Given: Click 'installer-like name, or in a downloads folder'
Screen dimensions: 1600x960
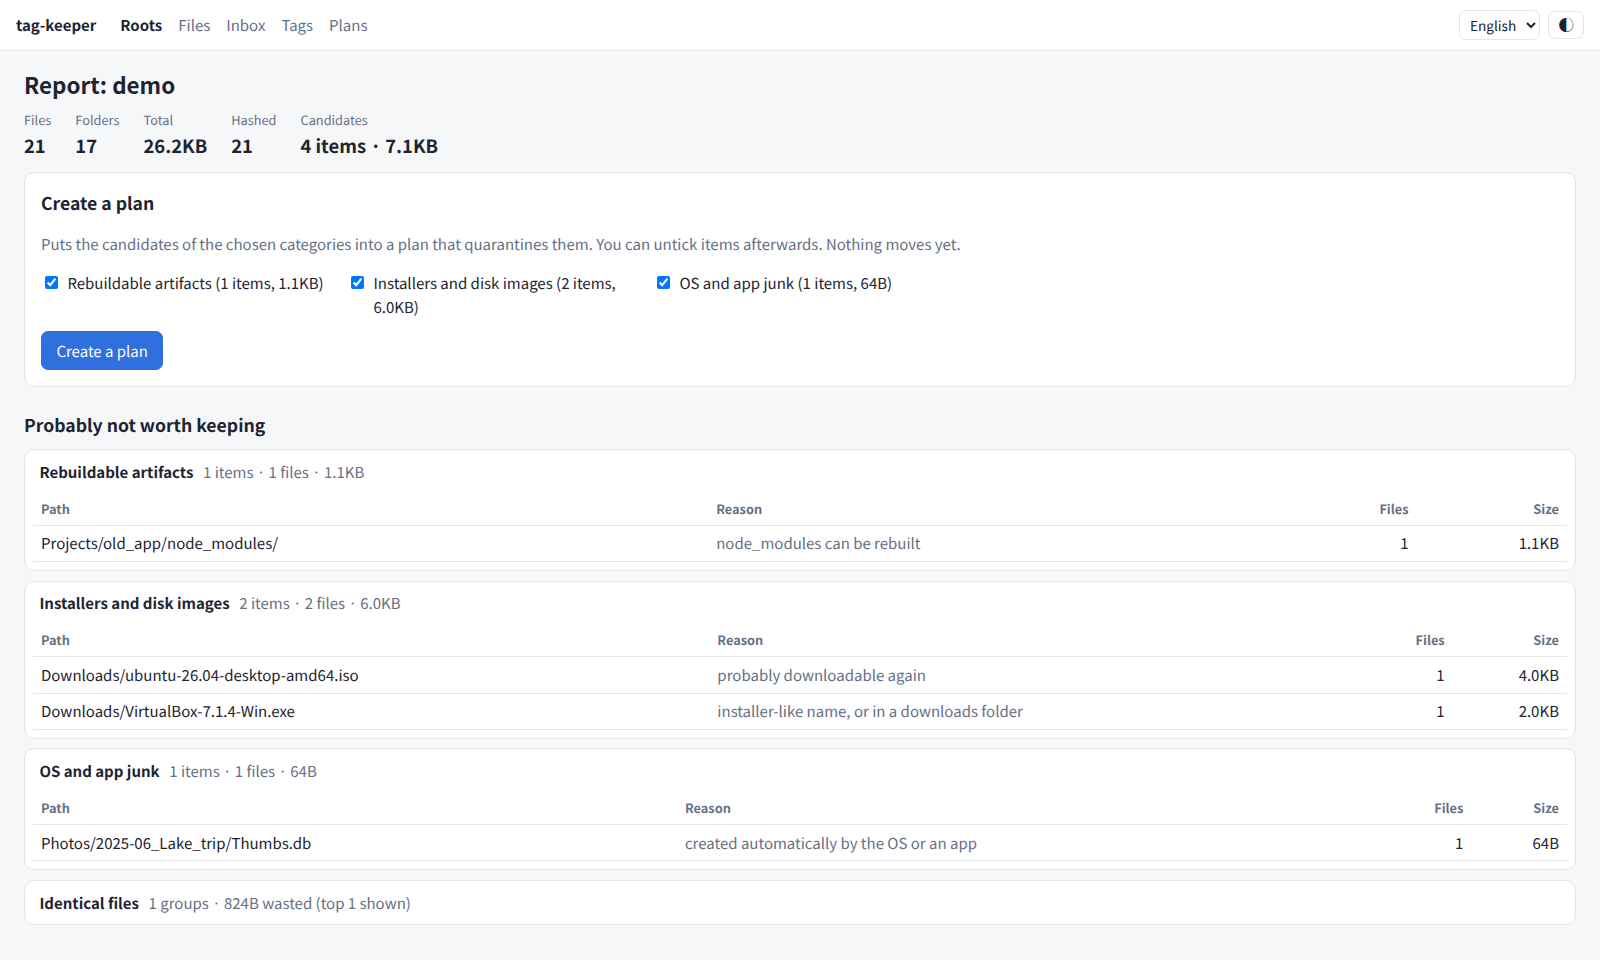Looking at the screenshot, I should point(870,711).
